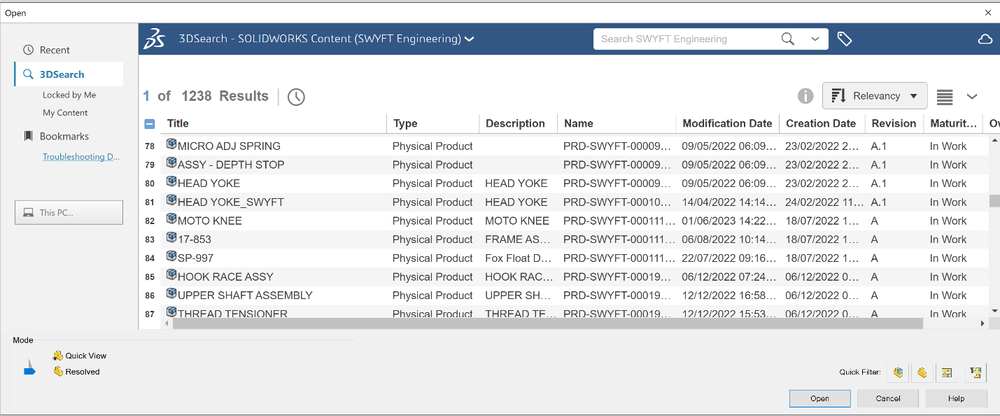1000x416 pixels.
Task: Click the Open button
Action: click(x=820, y=398)
